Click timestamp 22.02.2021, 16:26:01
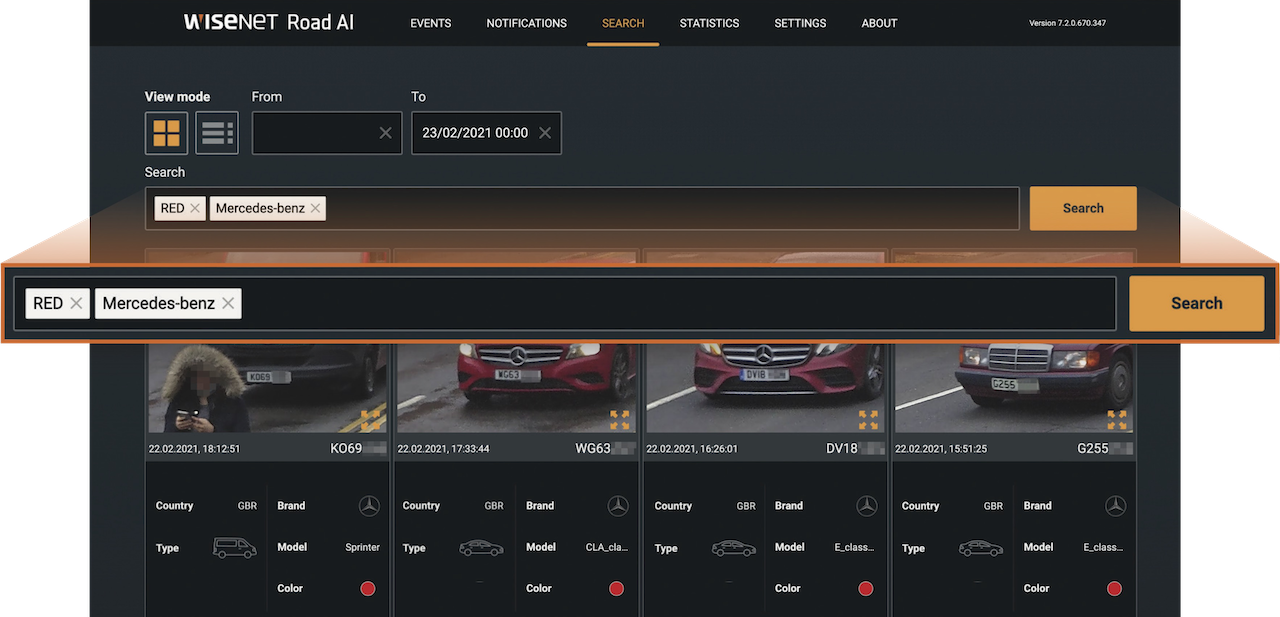The height and width of the screenshot is (617, 1280). (x=692, y=449)
